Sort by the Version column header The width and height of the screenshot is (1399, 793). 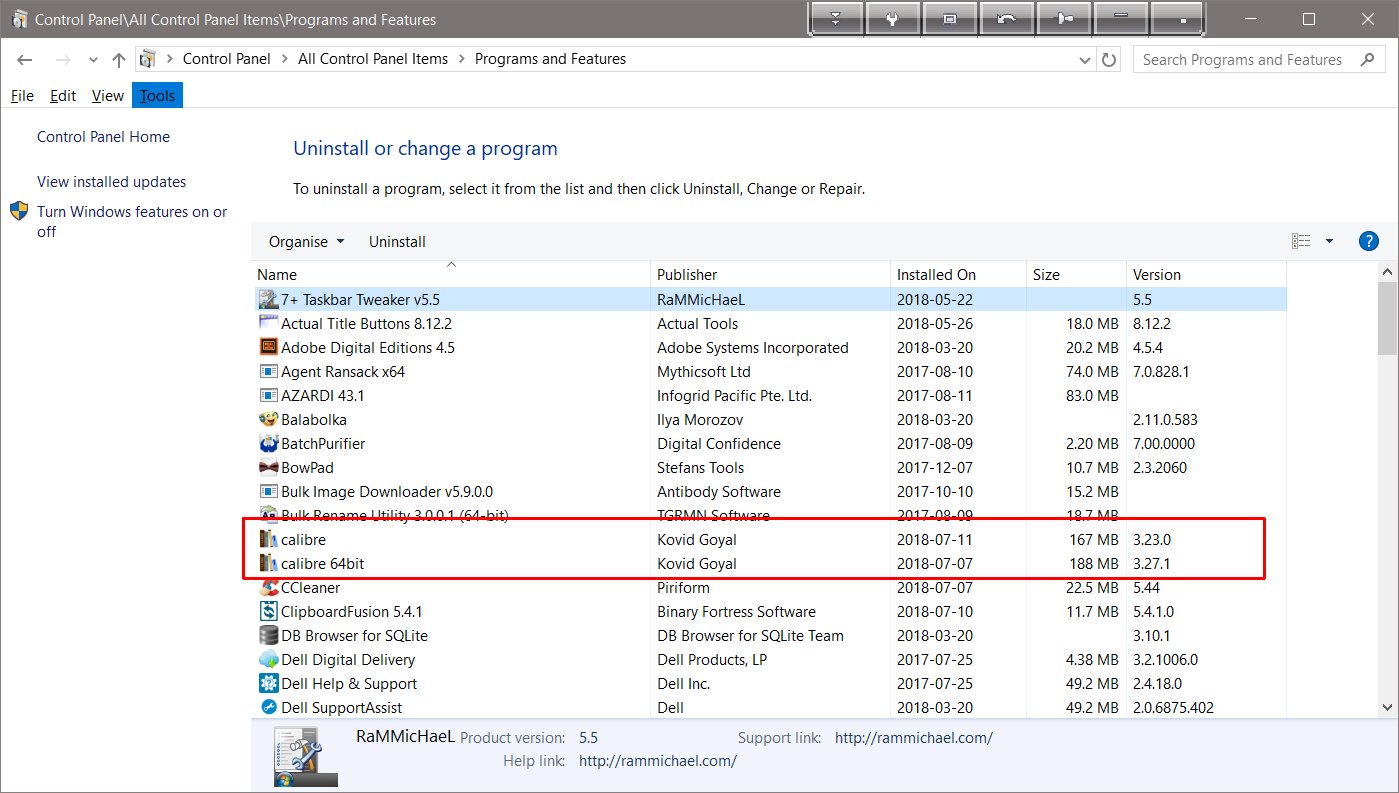click(x=1205, y=274)
